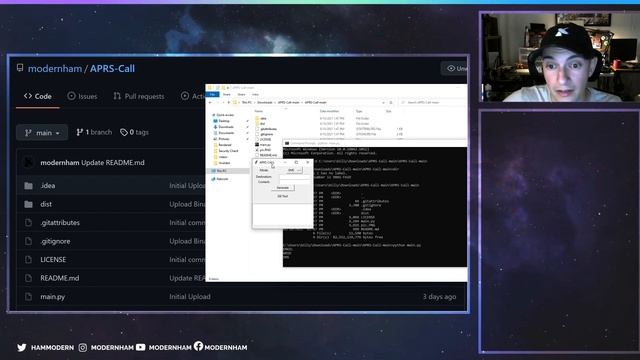Image resolution: width=640 pixels, height=360 pixels.
Task: Click the Pull requests tab icon
Action: (x=117, y=96)
